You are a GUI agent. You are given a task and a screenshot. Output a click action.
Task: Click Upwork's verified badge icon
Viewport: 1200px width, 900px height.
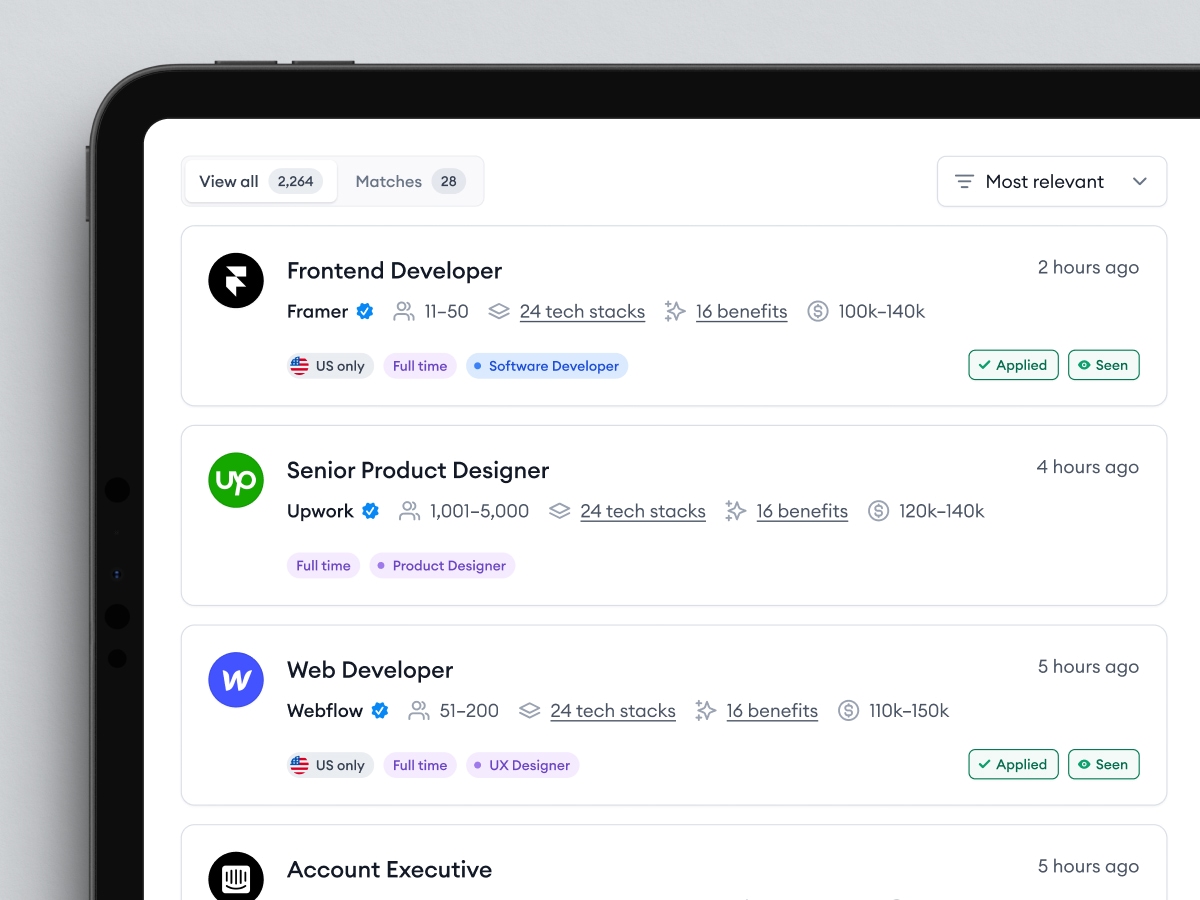[x=371, y=511]
